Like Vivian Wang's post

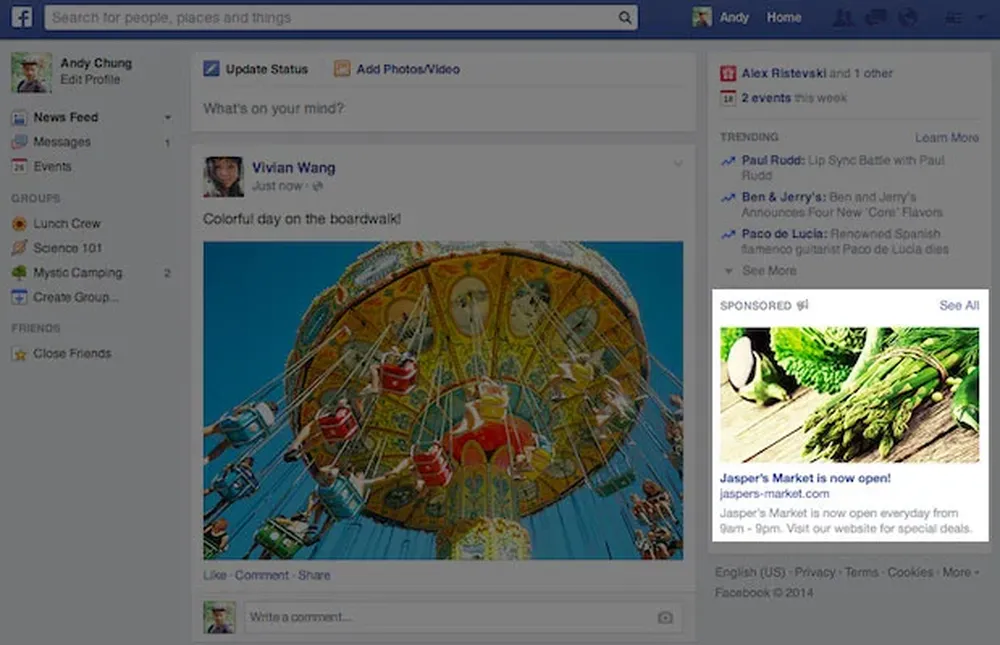(x=214, y=575)
